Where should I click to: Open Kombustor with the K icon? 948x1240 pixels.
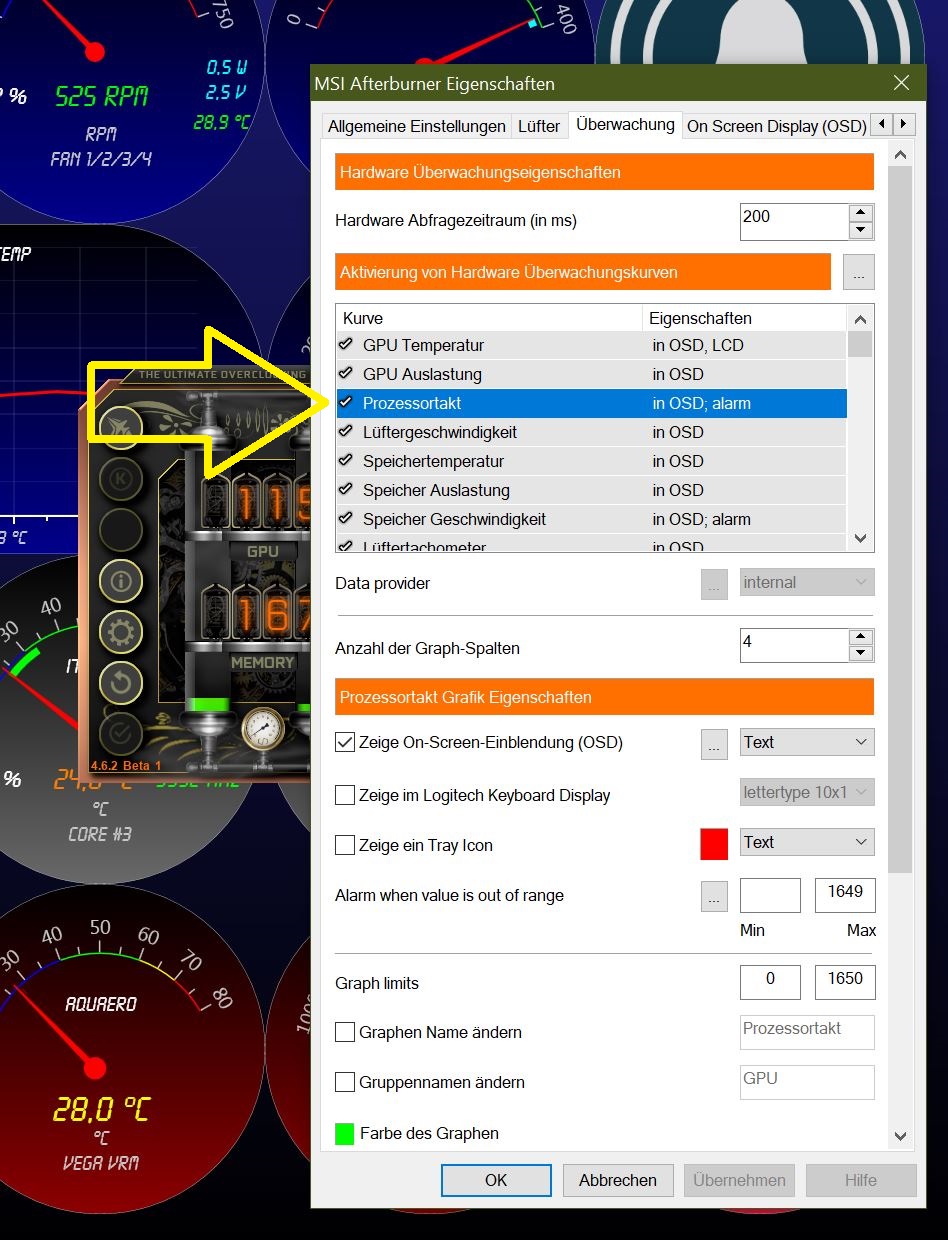coord(121,478)
